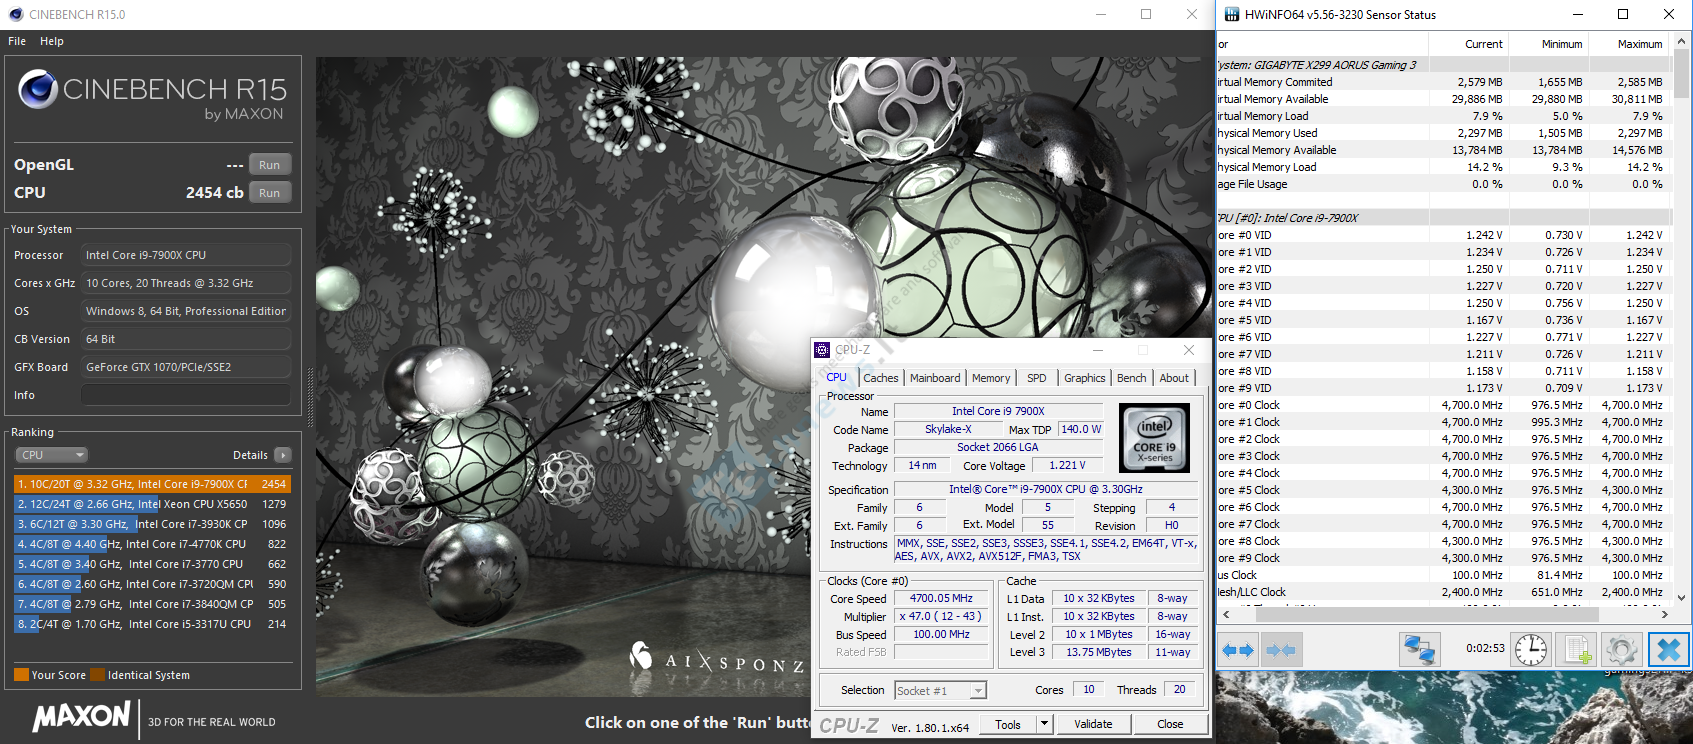Click GIGABYTE X299 AORUS Gaming 3 header row

pyautogui.click(x=1443, y=65)
